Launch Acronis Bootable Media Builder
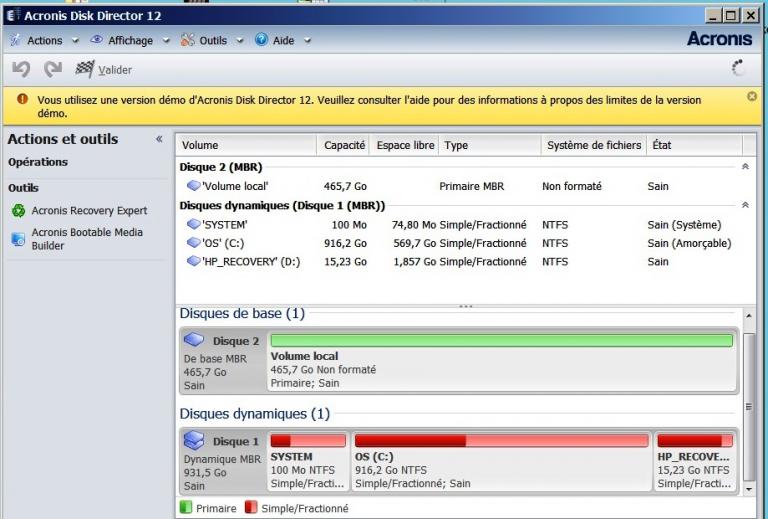This screenshot has width=768, height=519. click(x=86, y=238)
